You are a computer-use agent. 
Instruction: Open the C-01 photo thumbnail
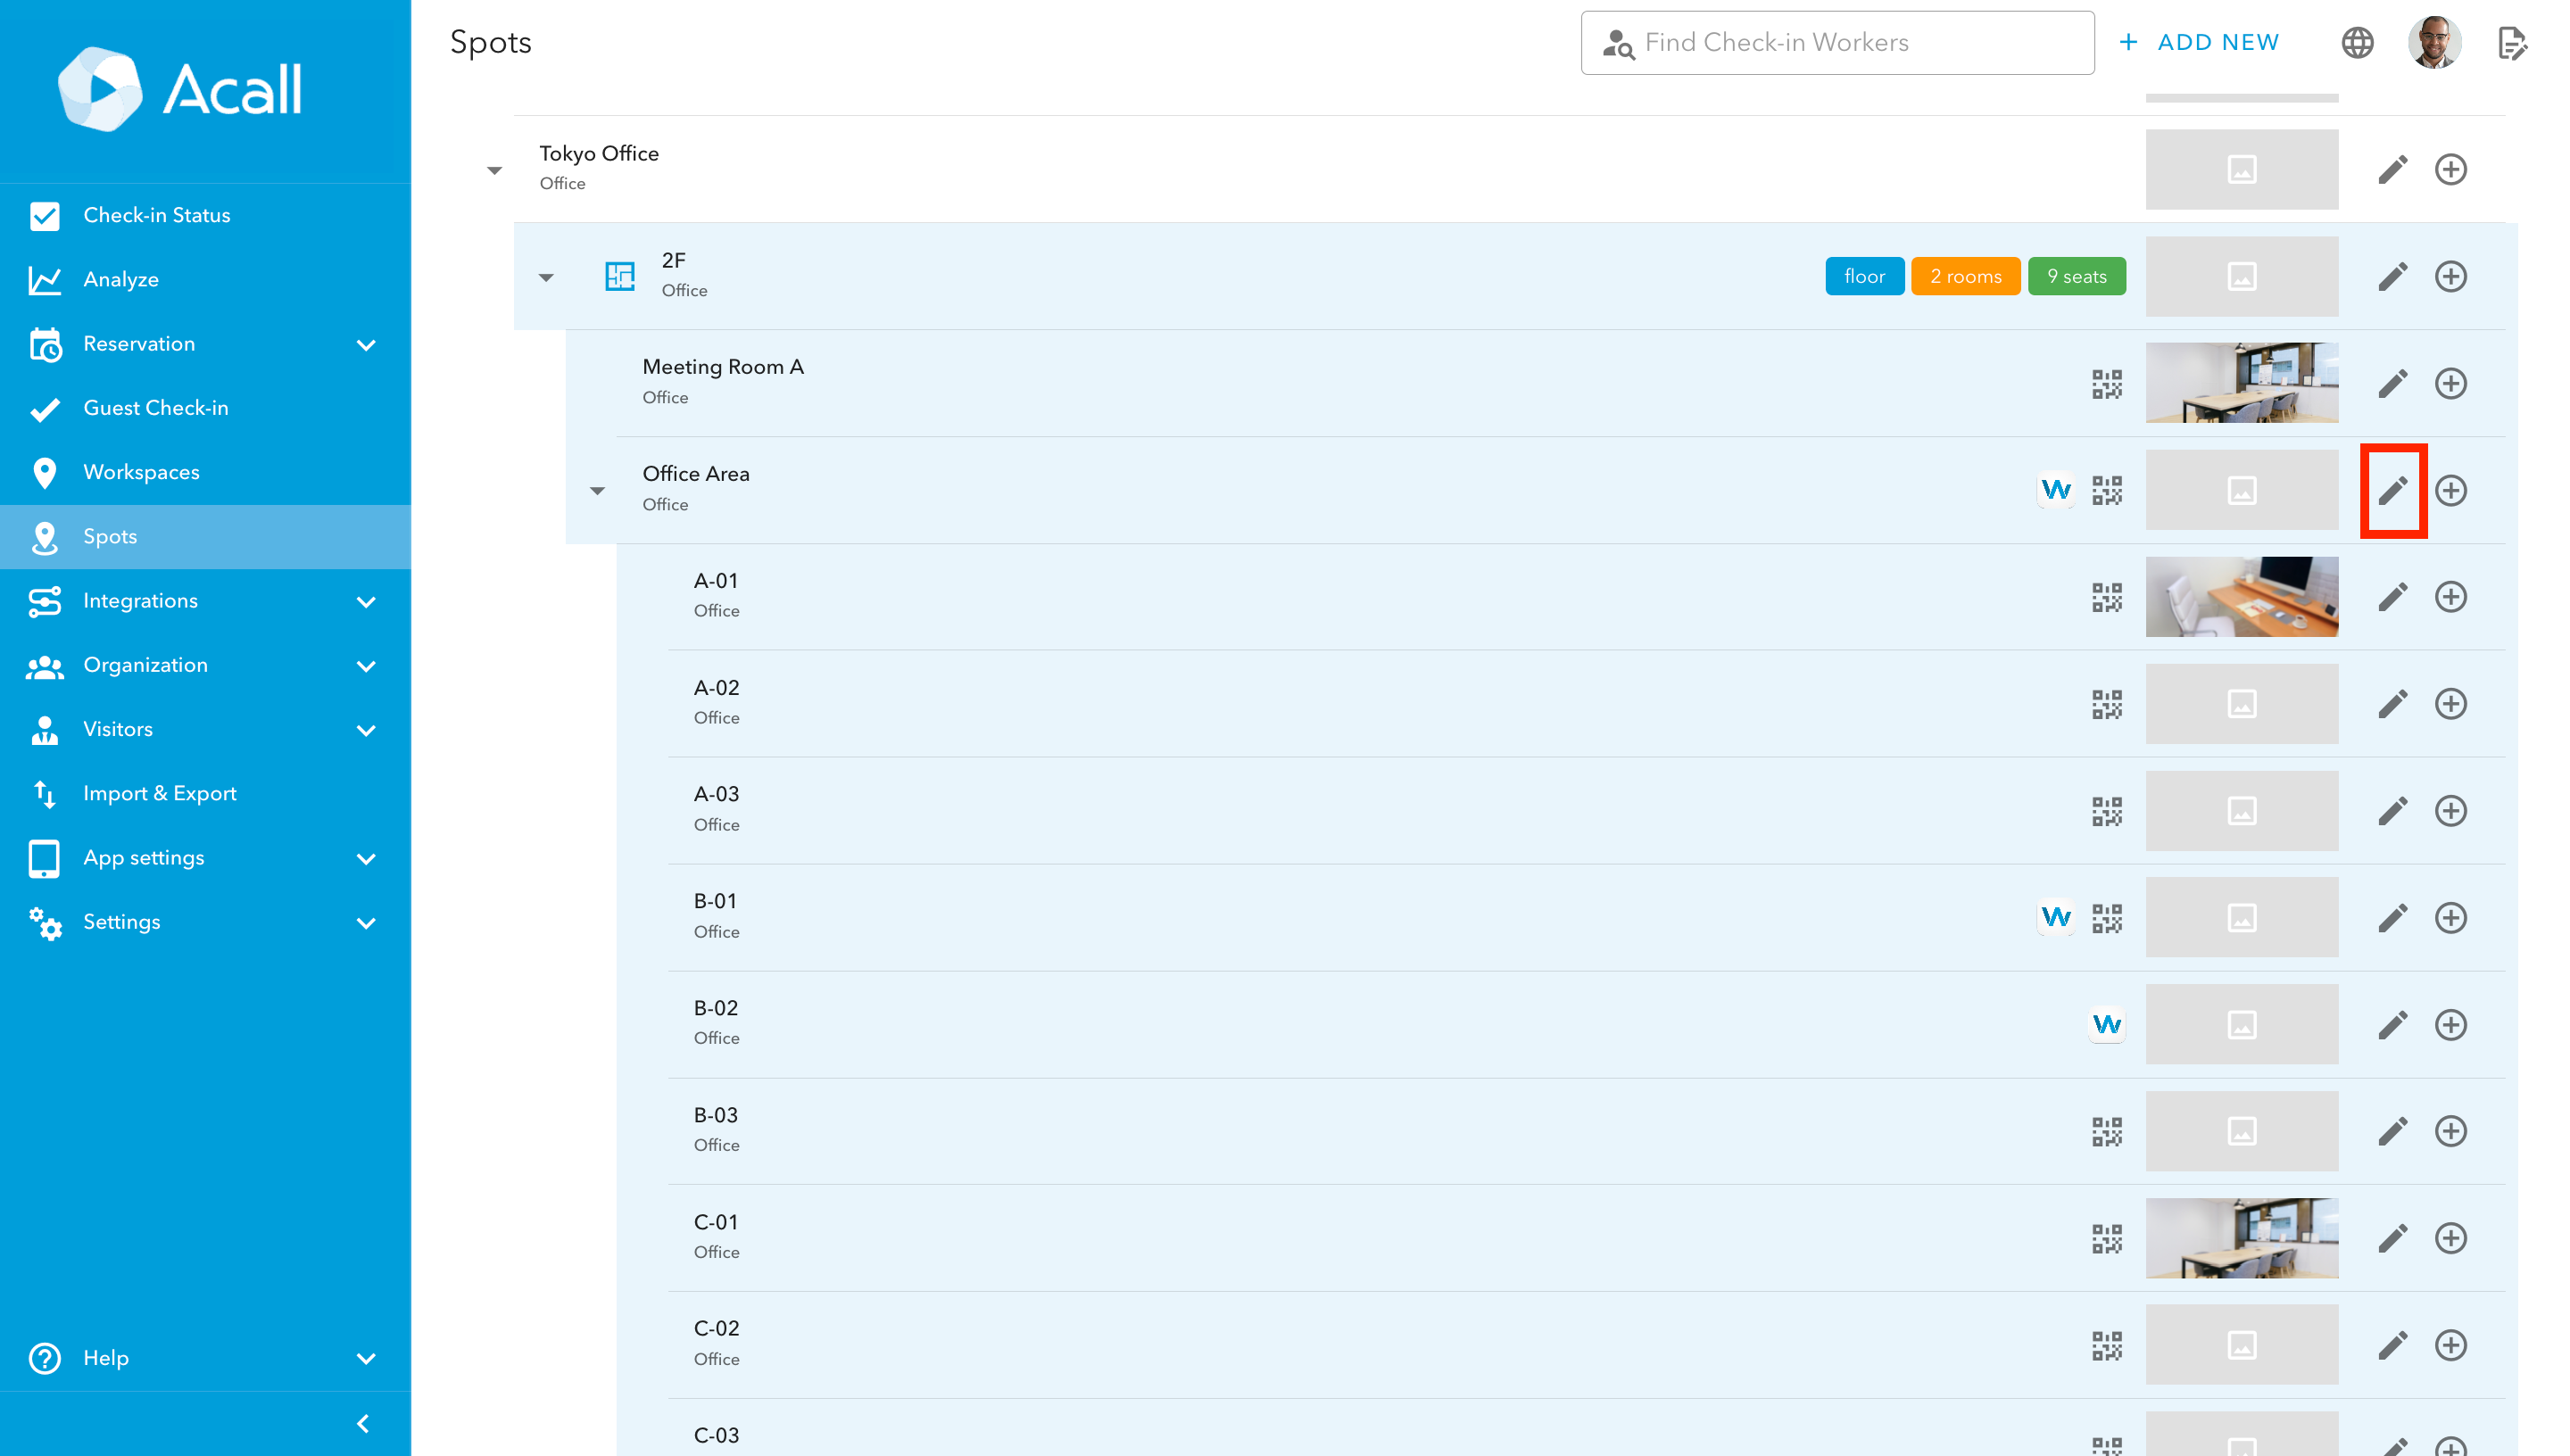point(2241,1238)
